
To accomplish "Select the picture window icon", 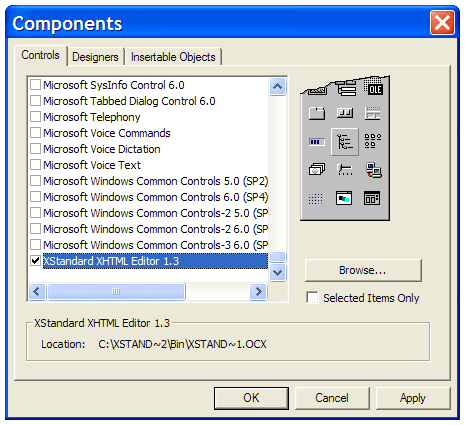I will (x=344, y=198).
